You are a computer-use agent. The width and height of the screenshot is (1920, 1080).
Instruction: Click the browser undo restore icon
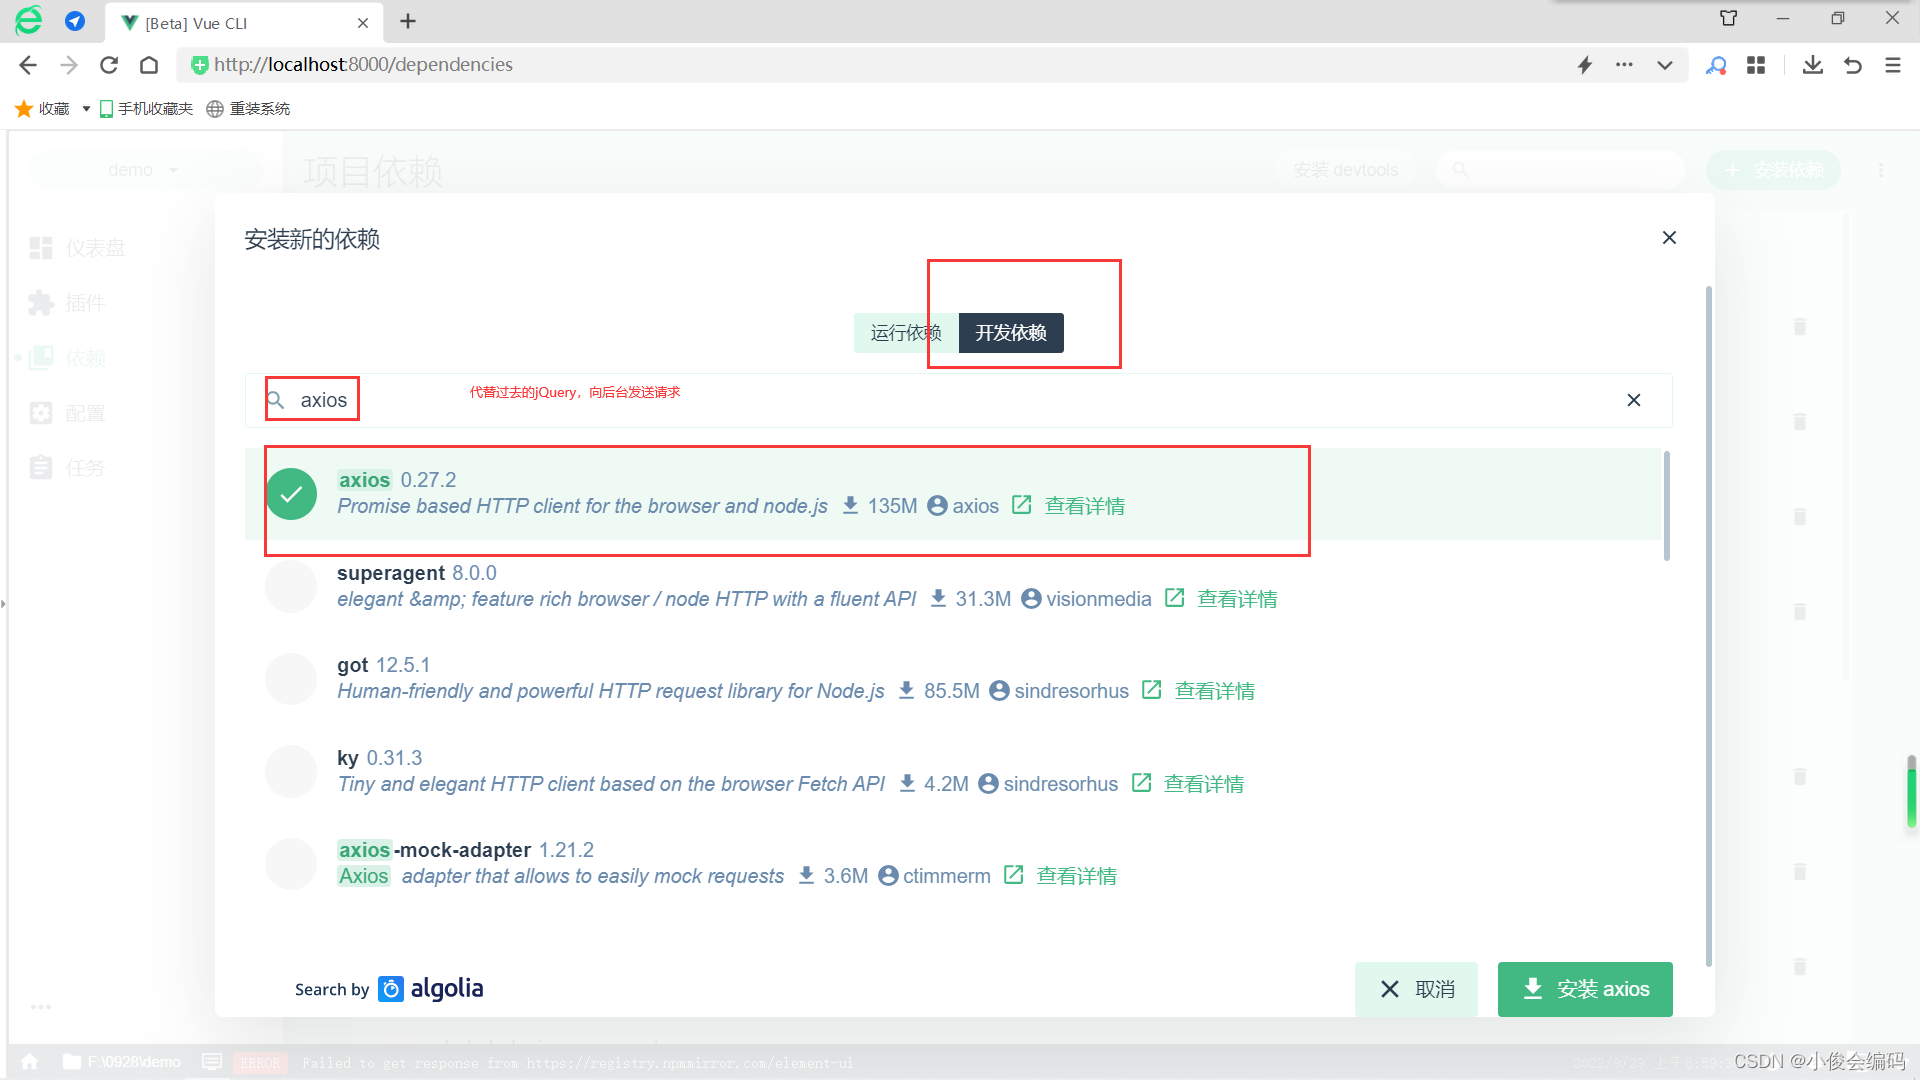point(1853,65)
